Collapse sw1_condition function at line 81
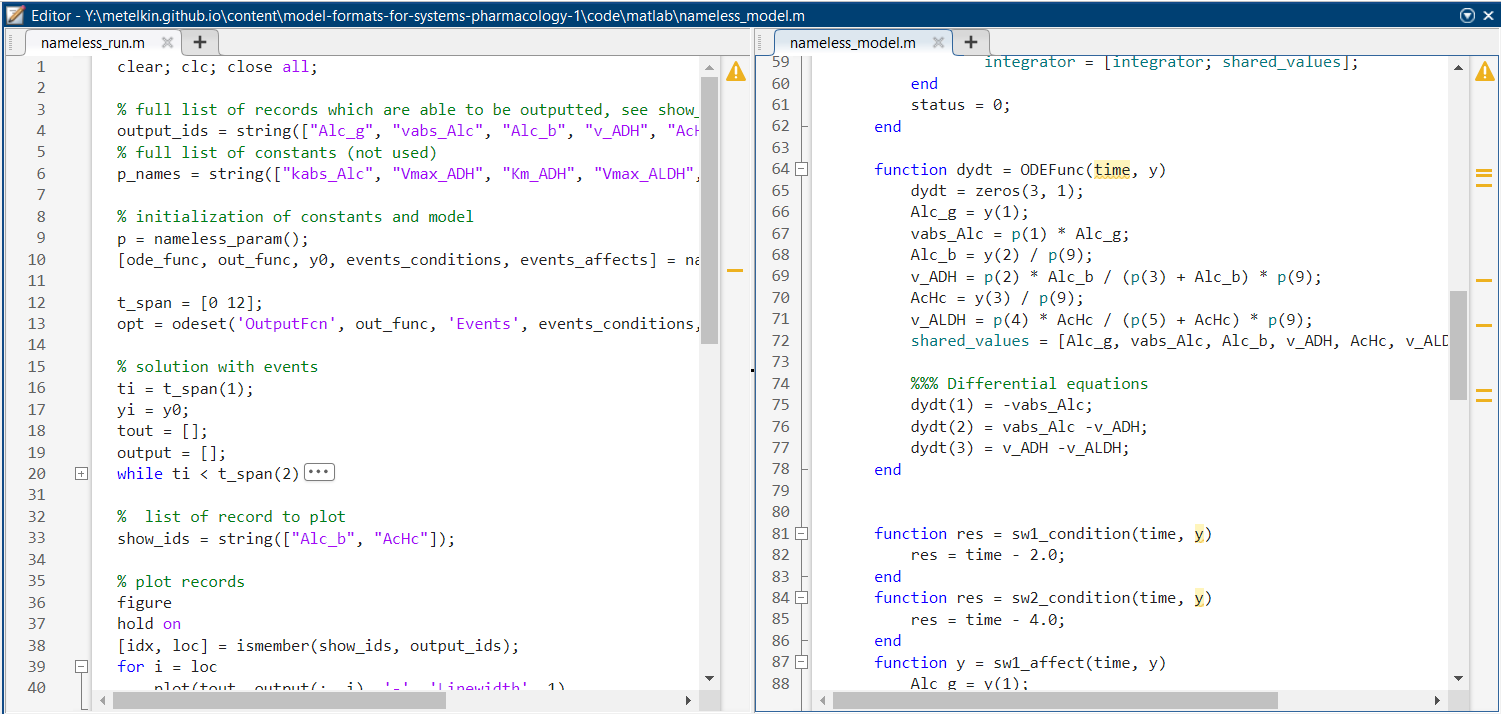This screenshot has width=1501, height=714. click(x=801, y=534)
